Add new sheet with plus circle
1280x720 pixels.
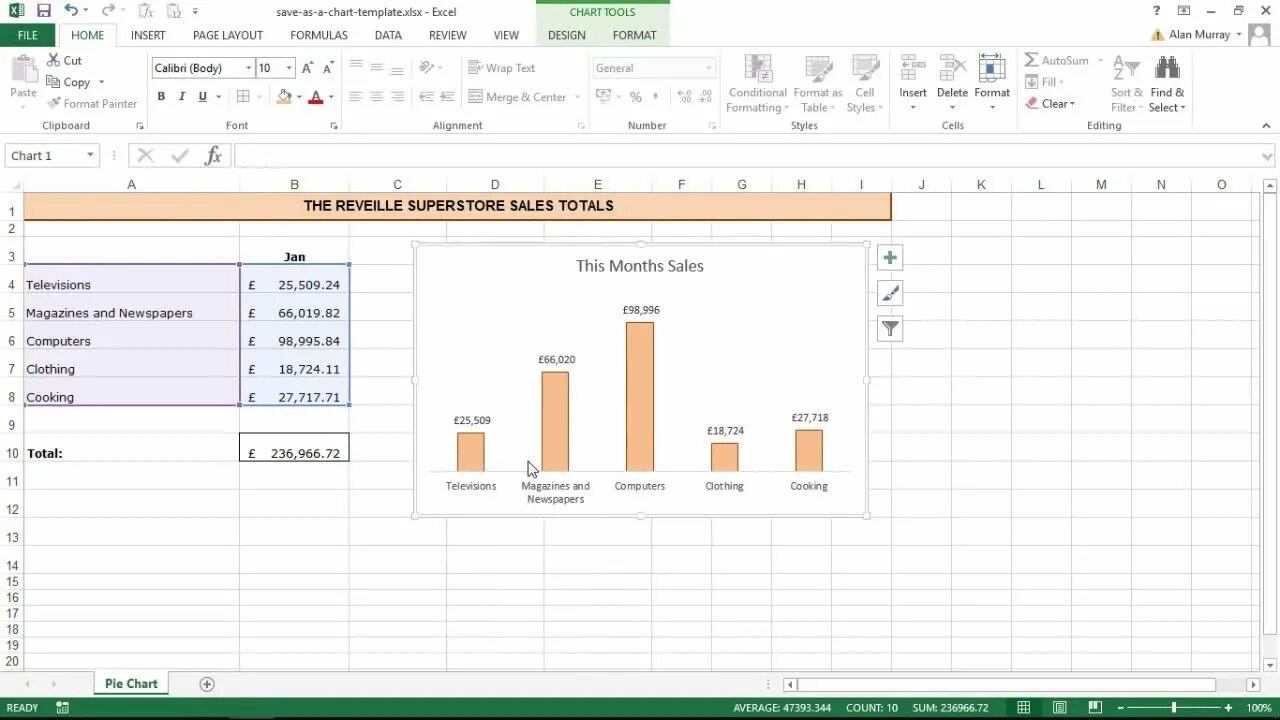(x=207, y=684)
